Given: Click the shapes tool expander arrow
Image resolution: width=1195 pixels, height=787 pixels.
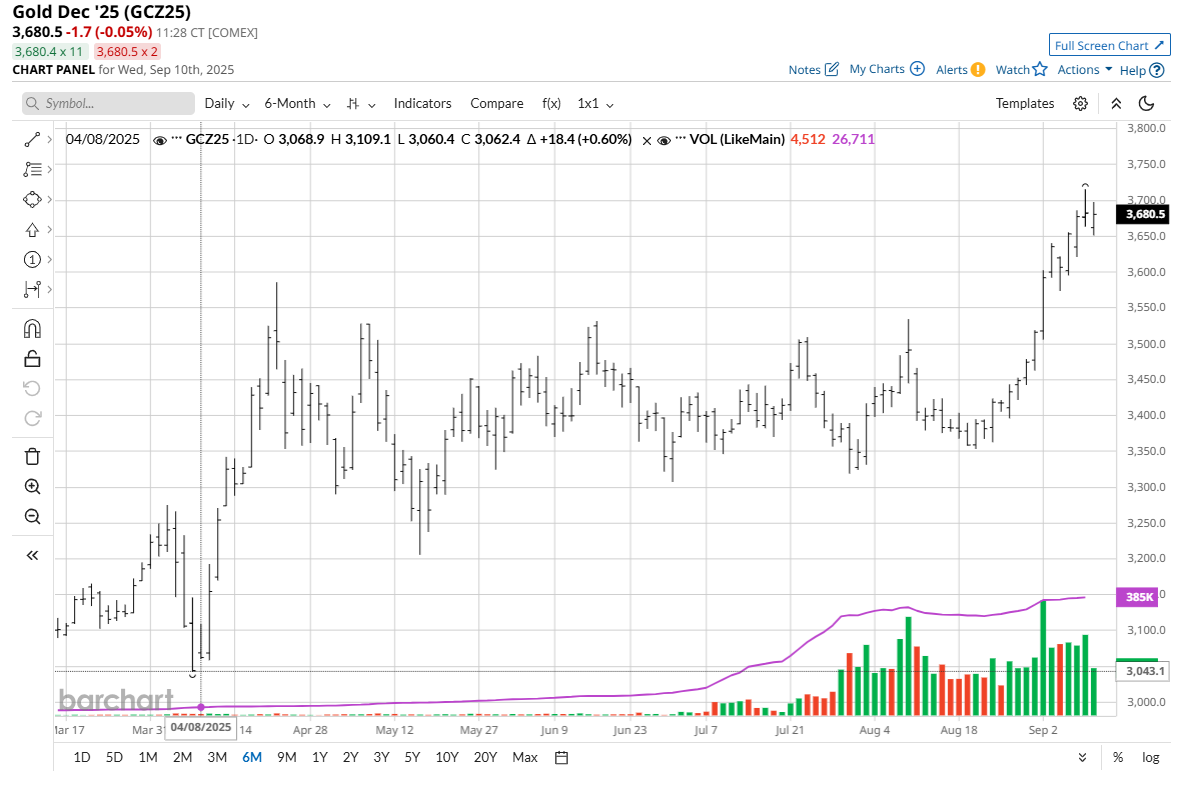Looking at the screenshot, I should pos(50,200).
